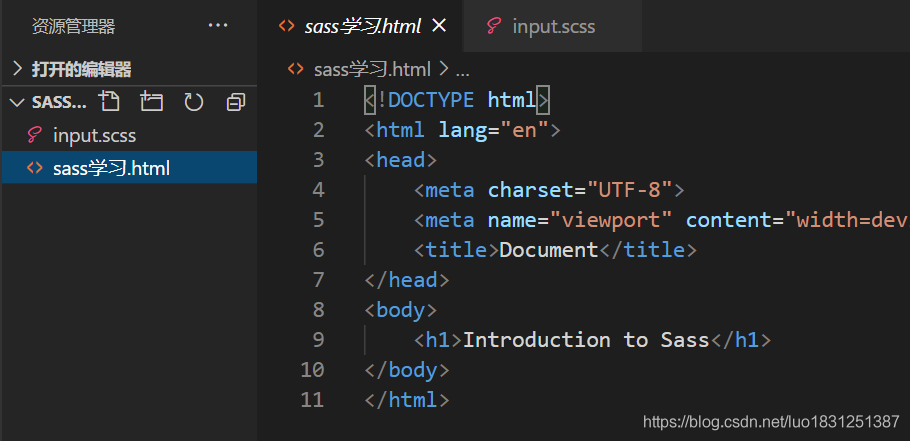Click charset="UTF-8" on line 4
Viewport: 910px width, 441px height.
coord(580,190)
